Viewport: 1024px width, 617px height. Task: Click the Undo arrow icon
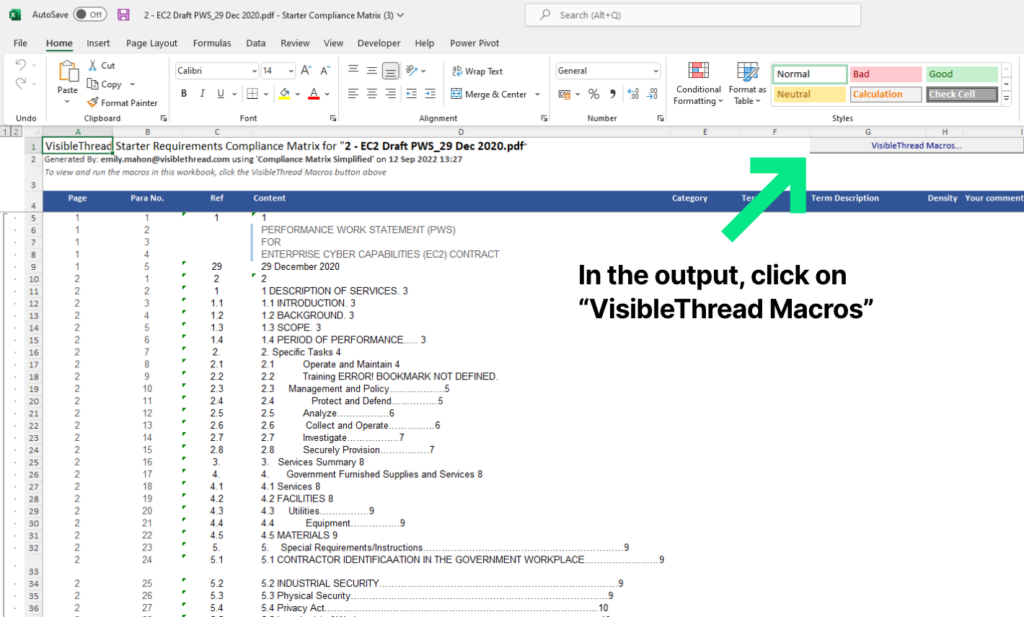pyautogui.click(x=21, y=65)
